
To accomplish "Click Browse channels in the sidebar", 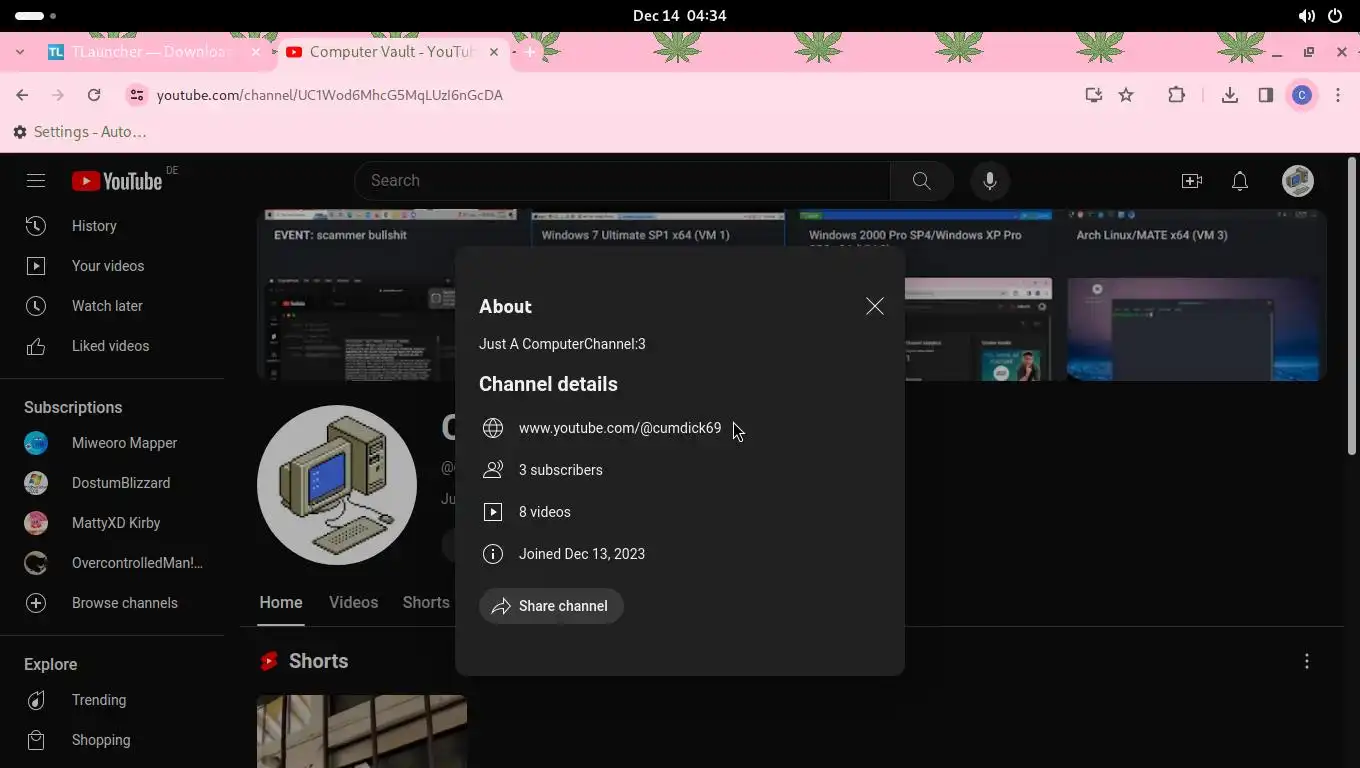I will point(112,603).
